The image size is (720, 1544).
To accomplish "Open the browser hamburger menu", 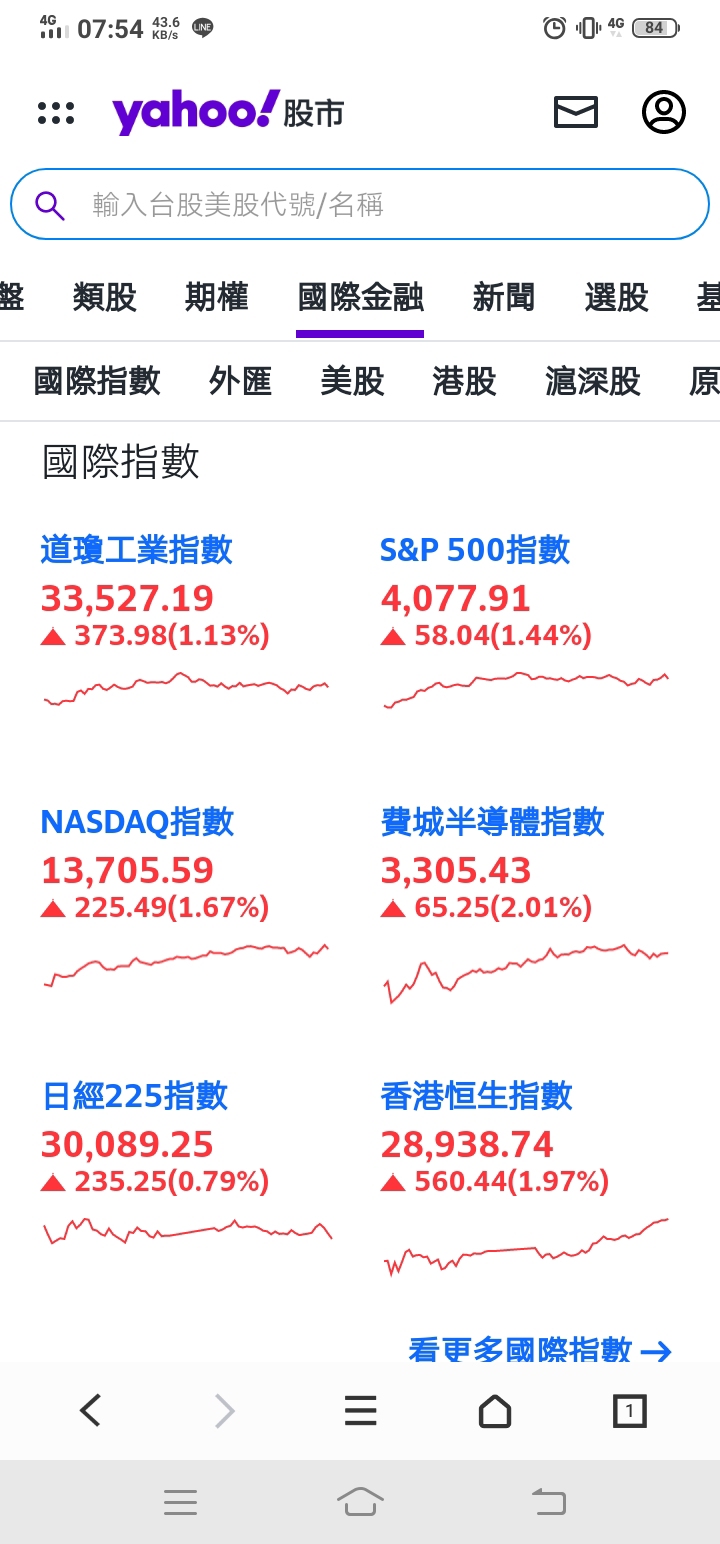I will tap(360, 1410).
